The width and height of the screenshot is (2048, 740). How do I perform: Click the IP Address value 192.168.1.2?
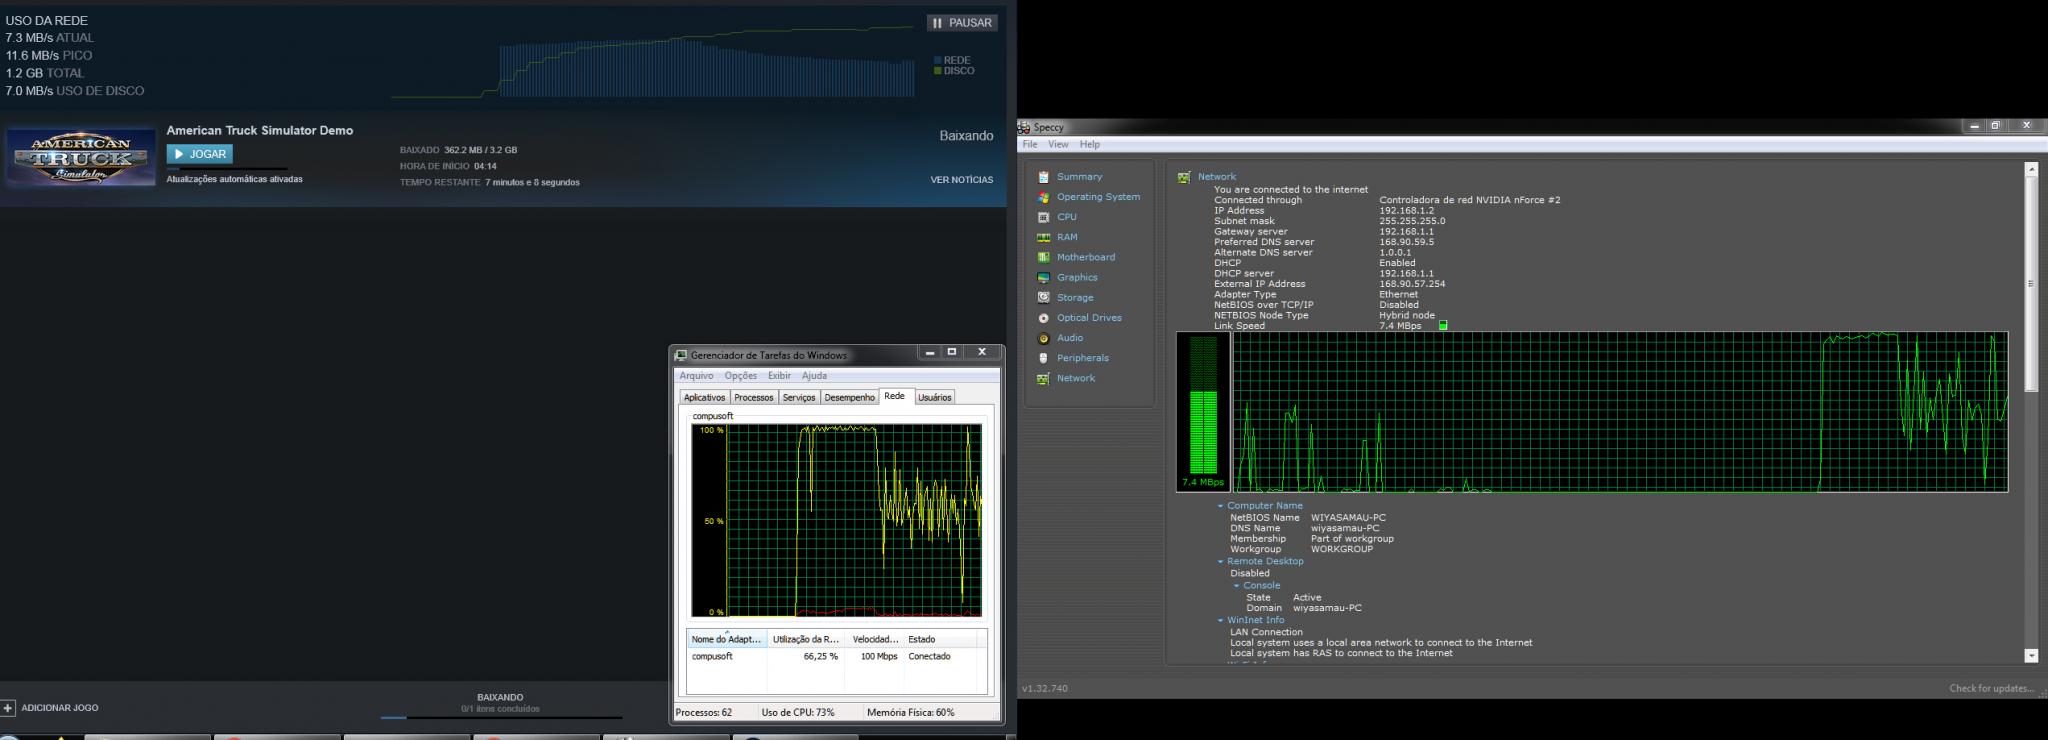point(1406,211)
